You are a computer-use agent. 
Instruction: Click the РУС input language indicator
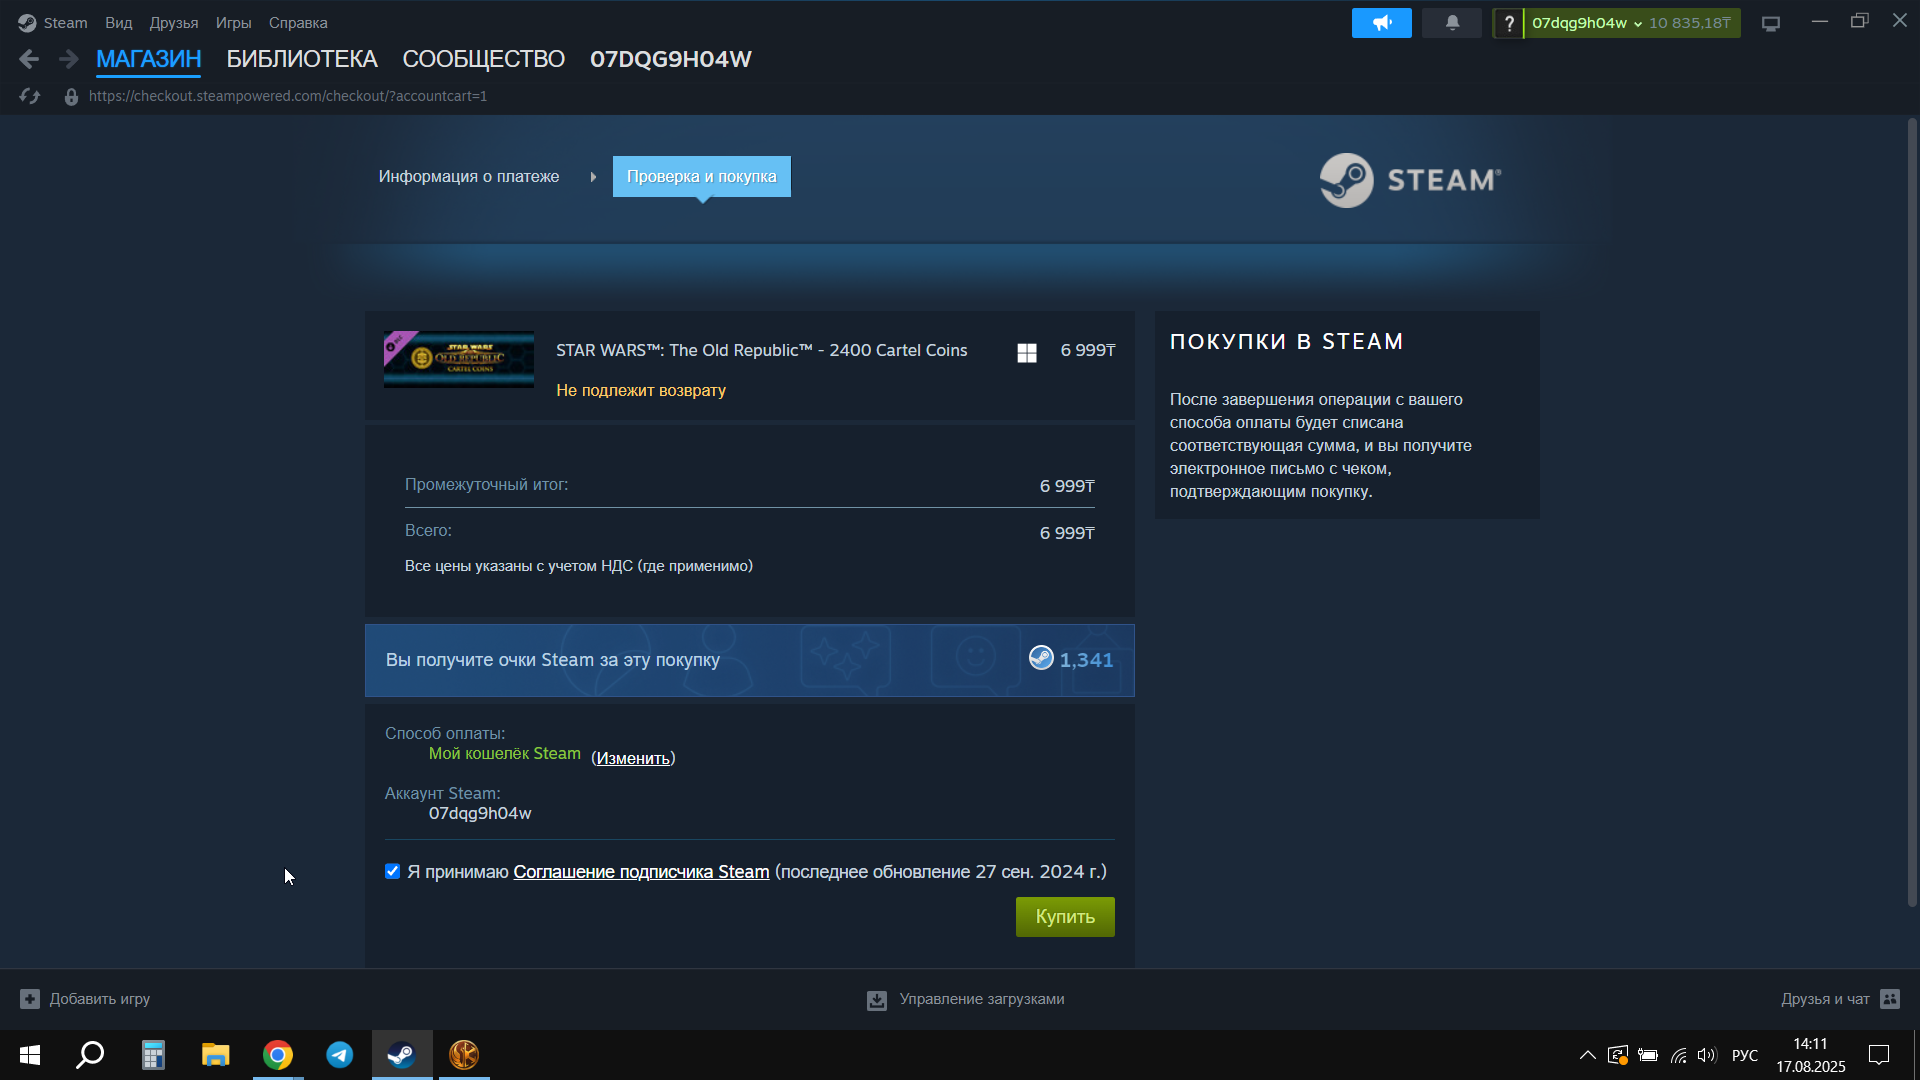(1744, 1055)
